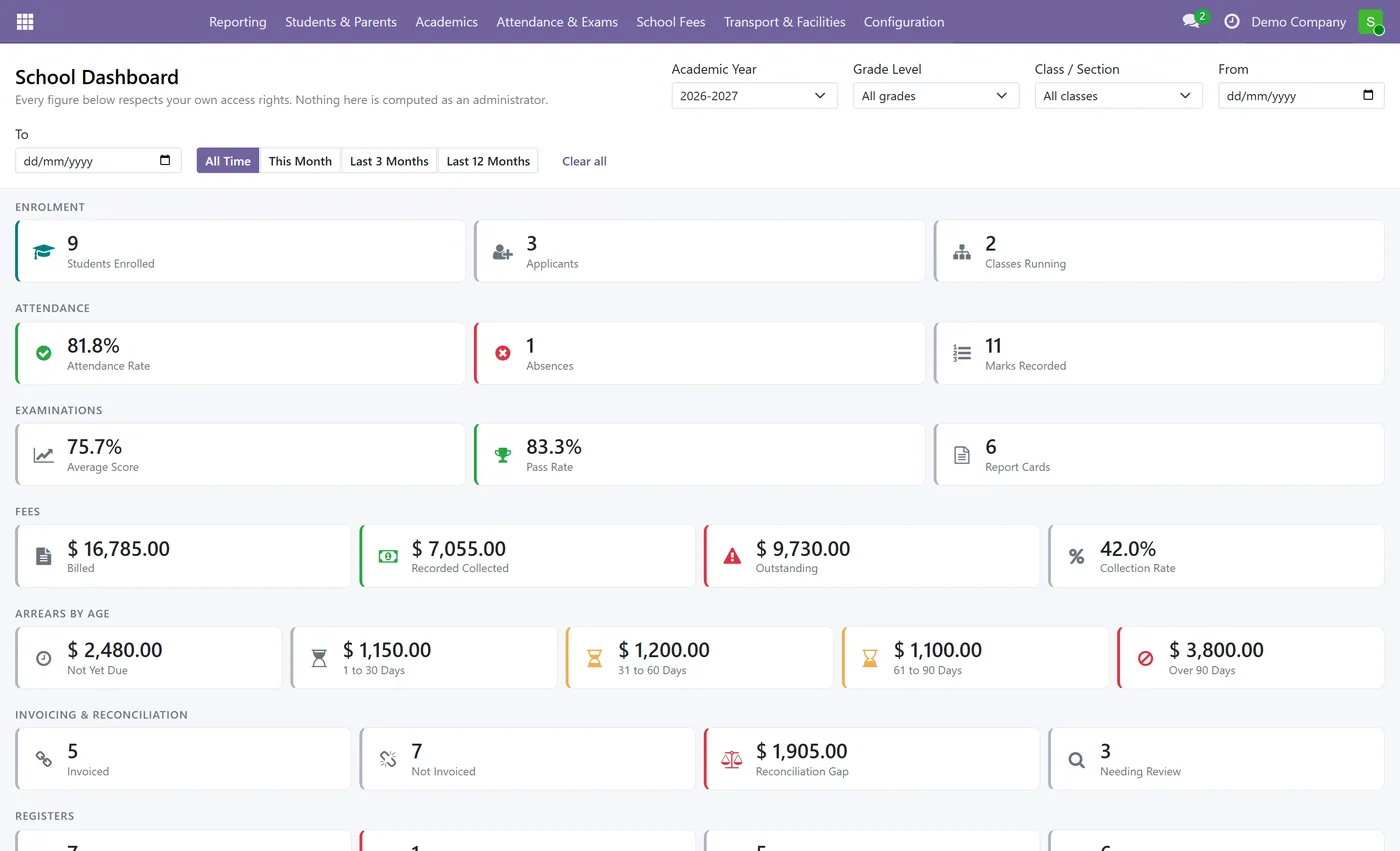
Task: Open the conversations chat bubble icon
Action: pyautogui.click(x=1190, y=22)
